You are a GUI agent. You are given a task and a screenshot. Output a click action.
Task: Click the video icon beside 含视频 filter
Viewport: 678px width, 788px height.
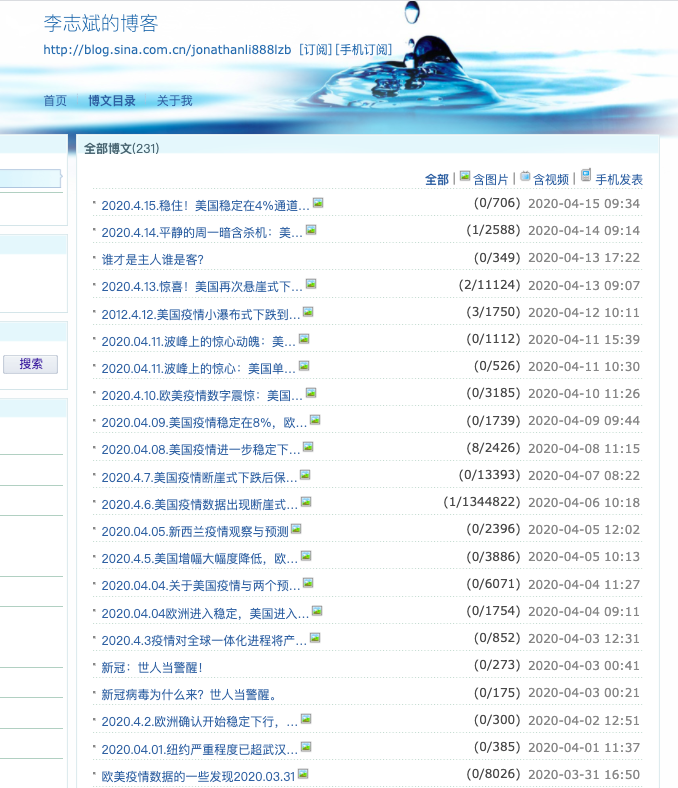pyautogui.click(x=525, y=176)
